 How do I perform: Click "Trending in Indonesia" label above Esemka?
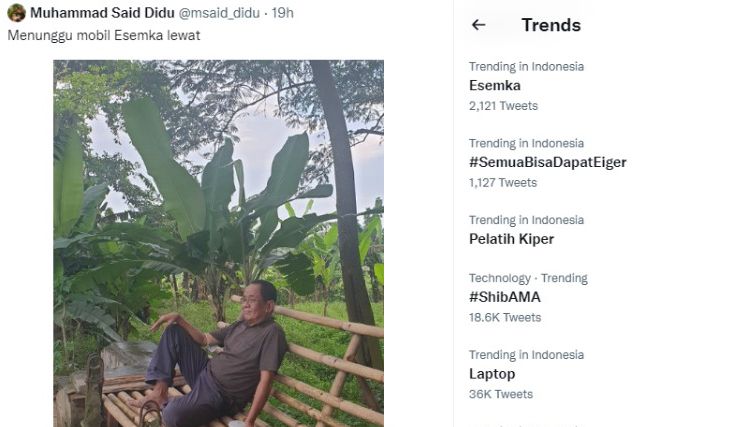pyautogui.click(x=526, y=66)
